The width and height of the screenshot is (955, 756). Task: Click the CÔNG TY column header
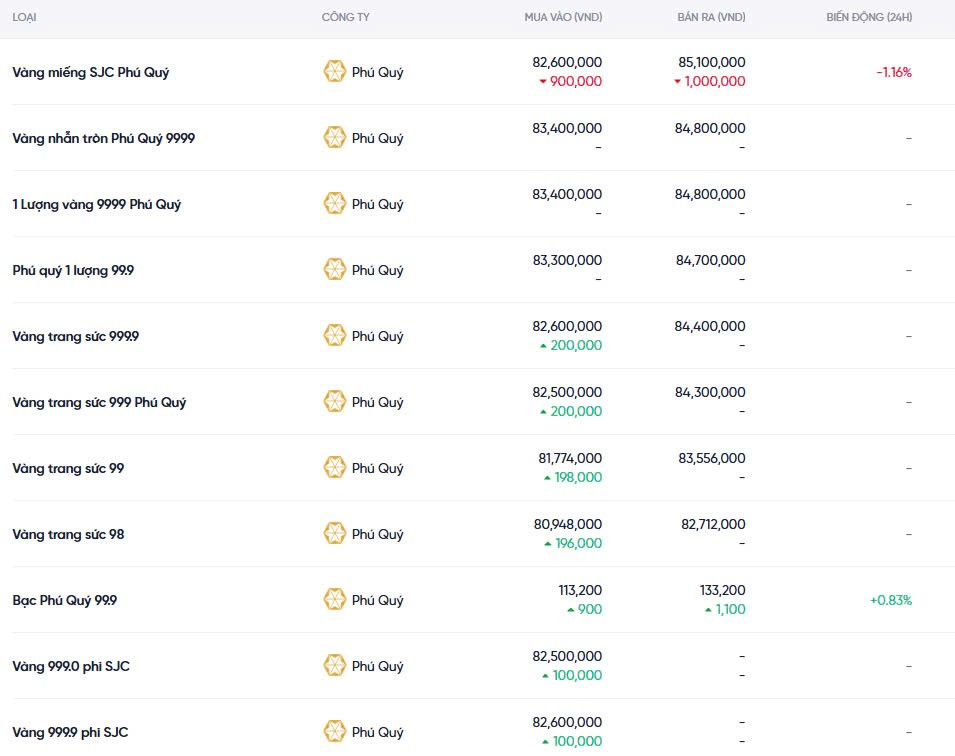[343, 18]
